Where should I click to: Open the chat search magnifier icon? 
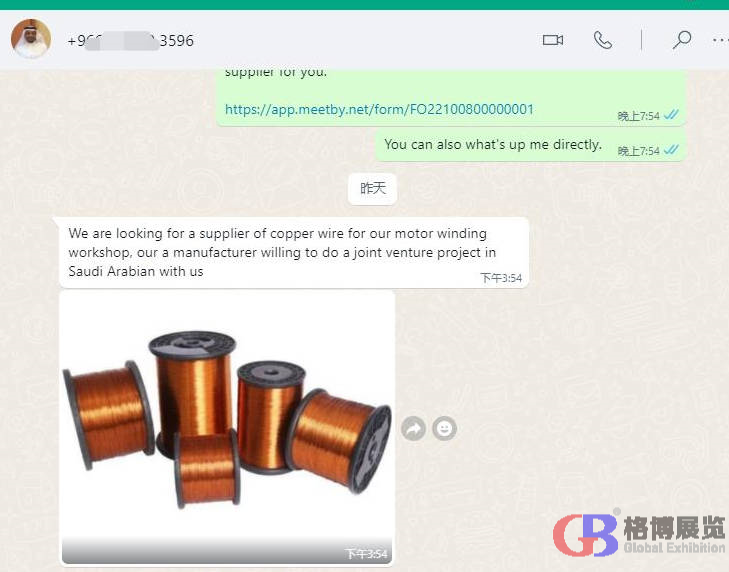pos(682,40)
